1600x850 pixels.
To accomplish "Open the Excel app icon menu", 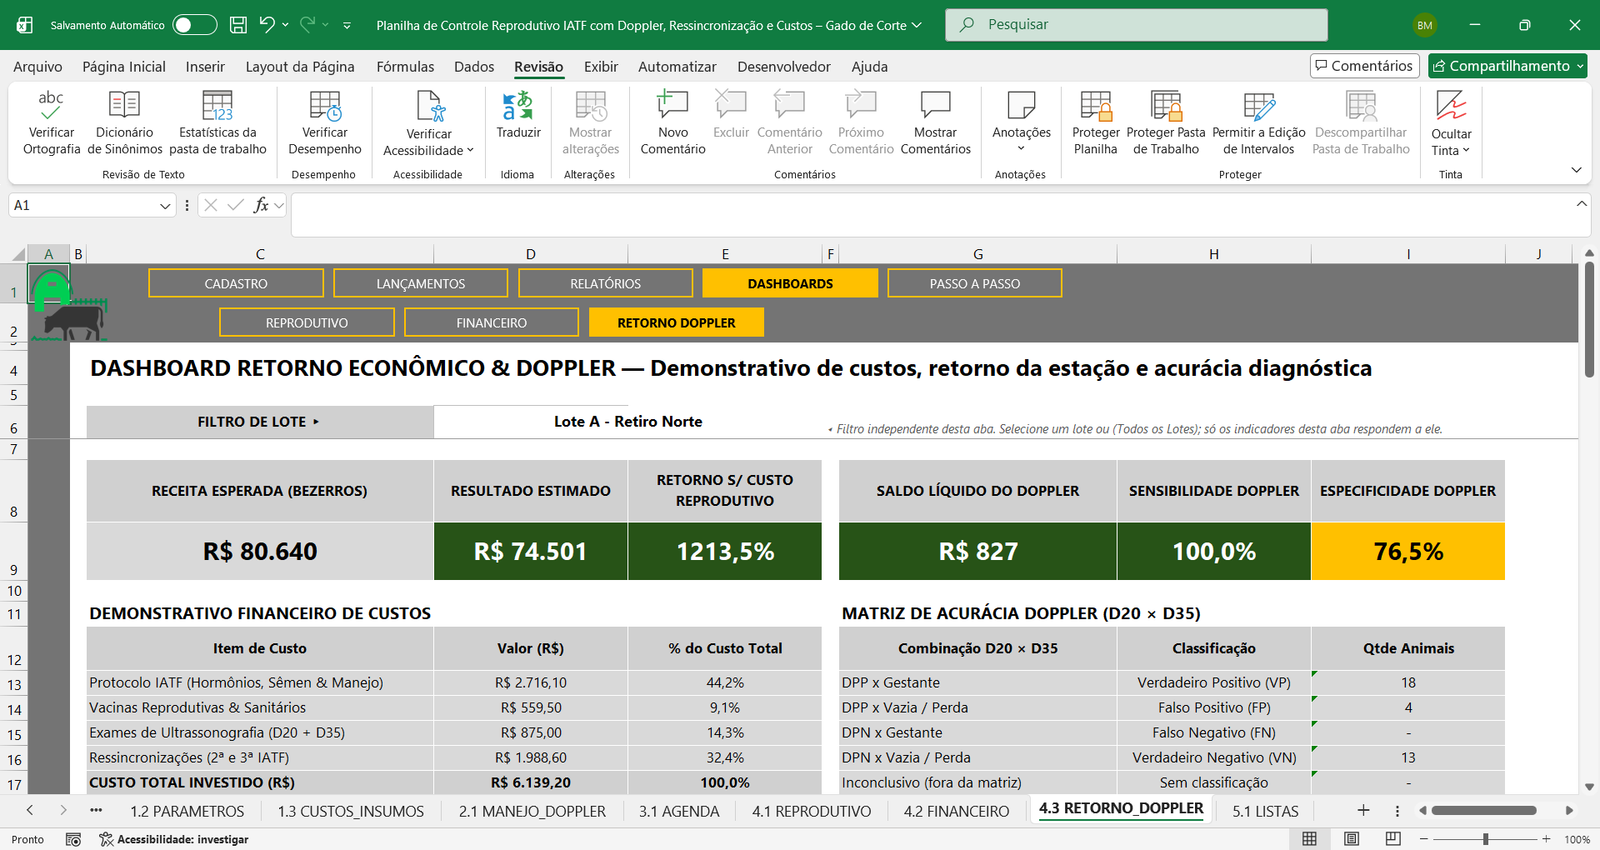I will 24,25.
